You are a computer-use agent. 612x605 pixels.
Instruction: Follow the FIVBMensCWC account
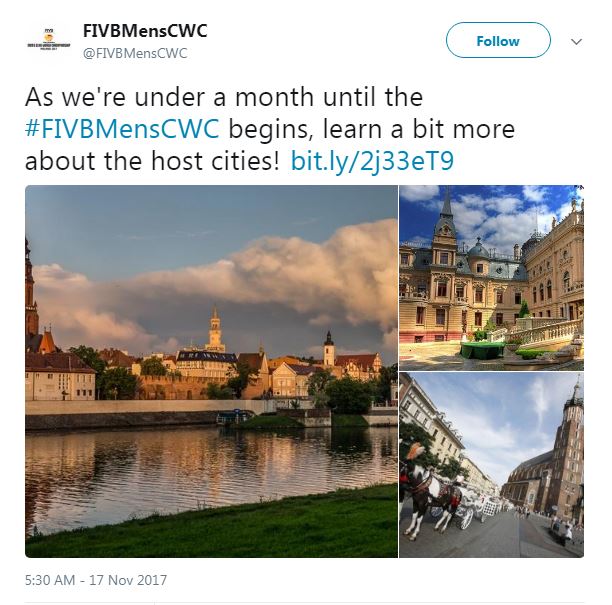pos(498,40)
